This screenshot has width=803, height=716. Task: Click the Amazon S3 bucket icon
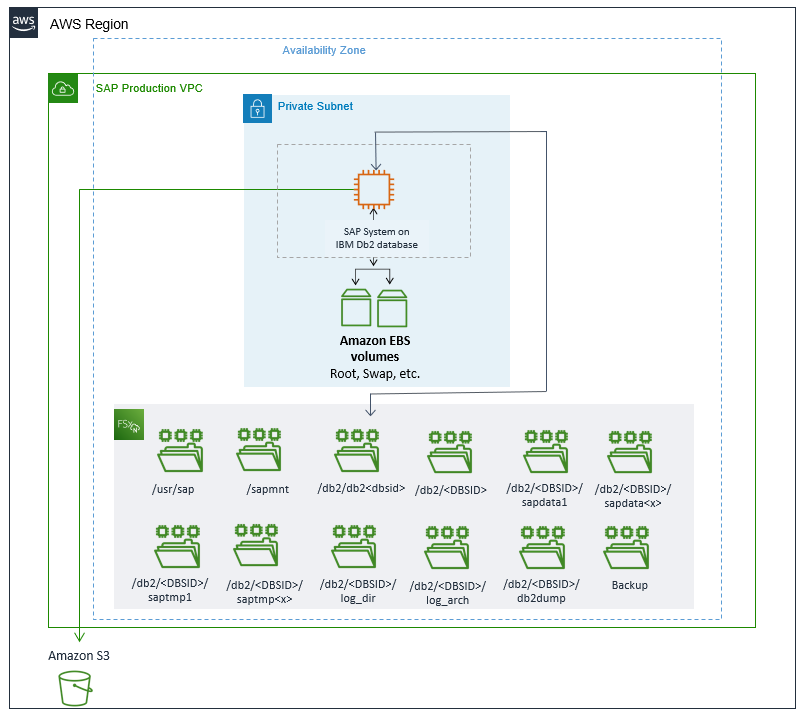76,688
